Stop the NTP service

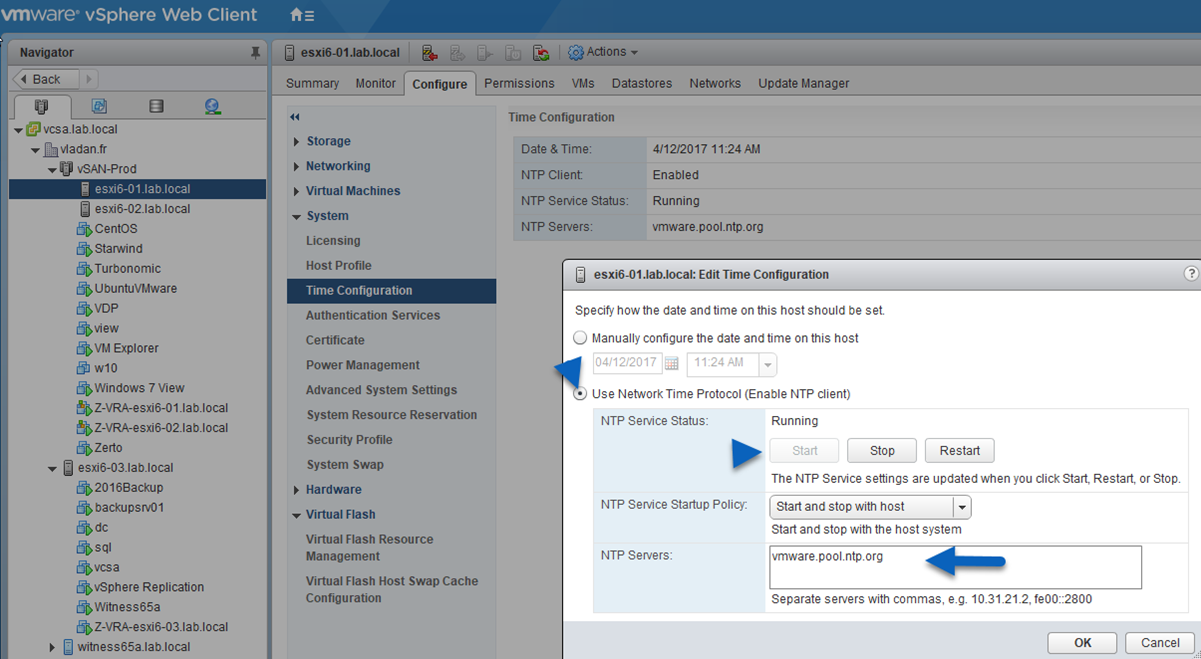882,450
